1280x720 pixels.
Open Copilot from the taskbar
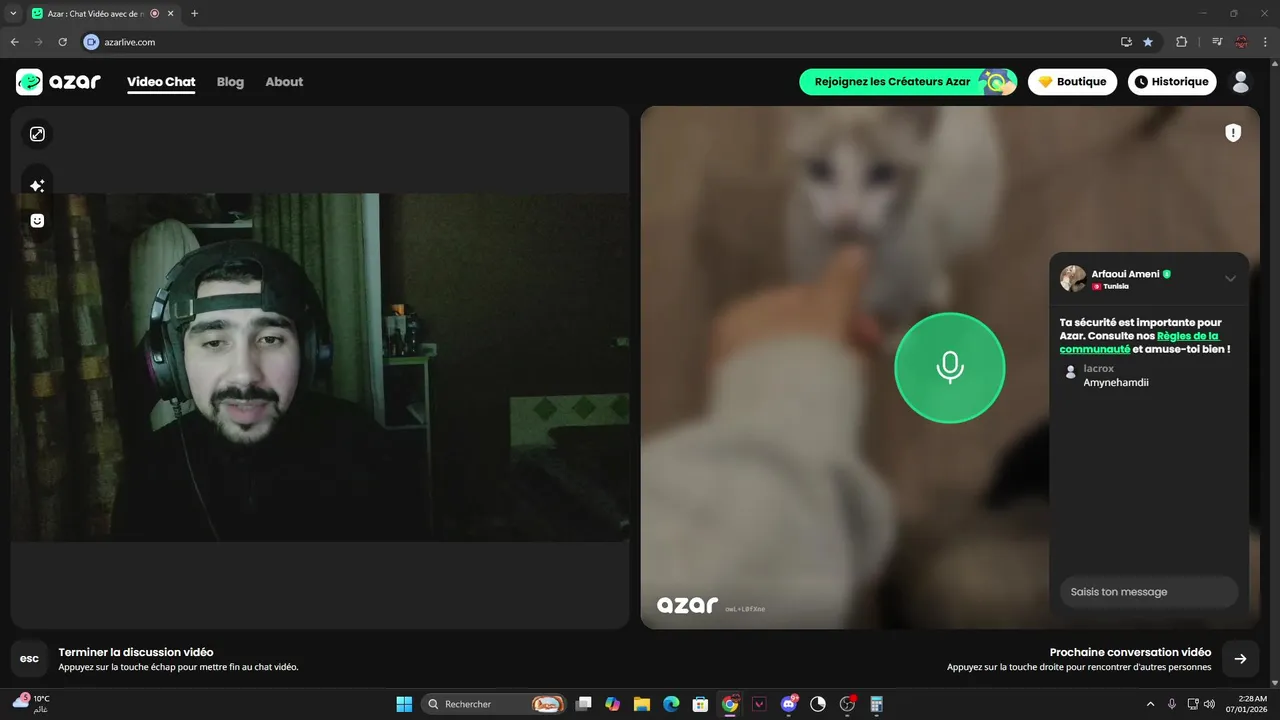tap(613, 704)
